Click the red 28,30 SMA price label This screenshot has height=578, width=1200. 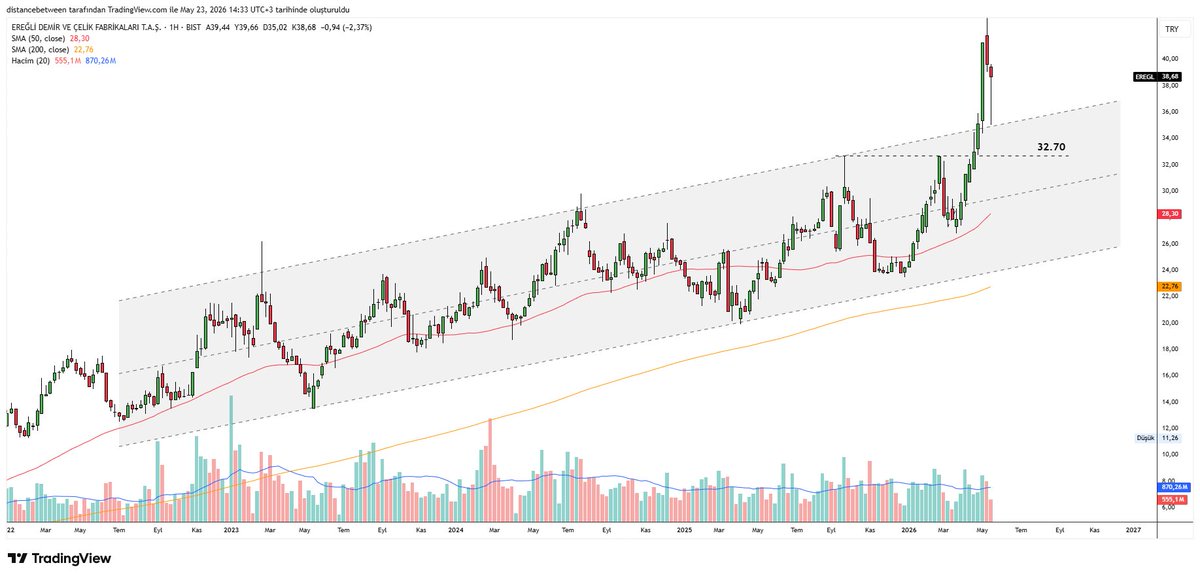pyautogui.click(x=1171, y=214)
